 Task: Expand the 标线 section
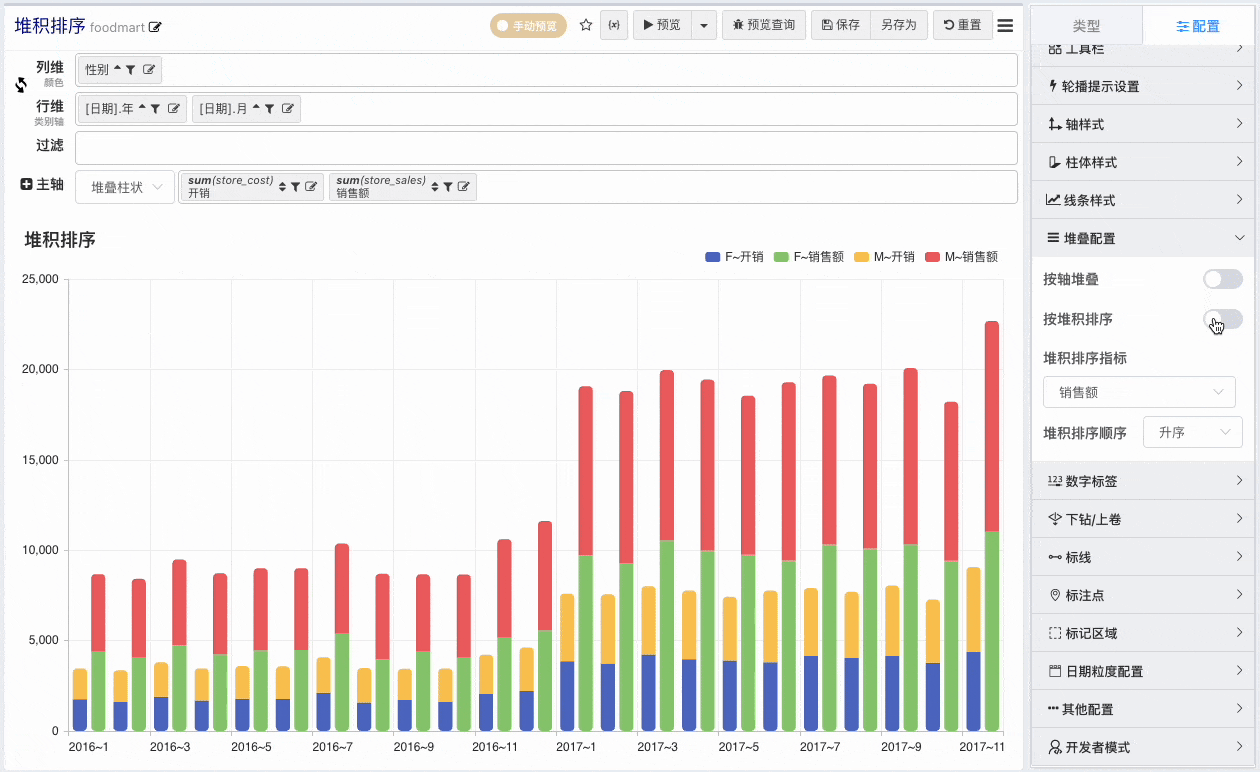coord(1145,557)
